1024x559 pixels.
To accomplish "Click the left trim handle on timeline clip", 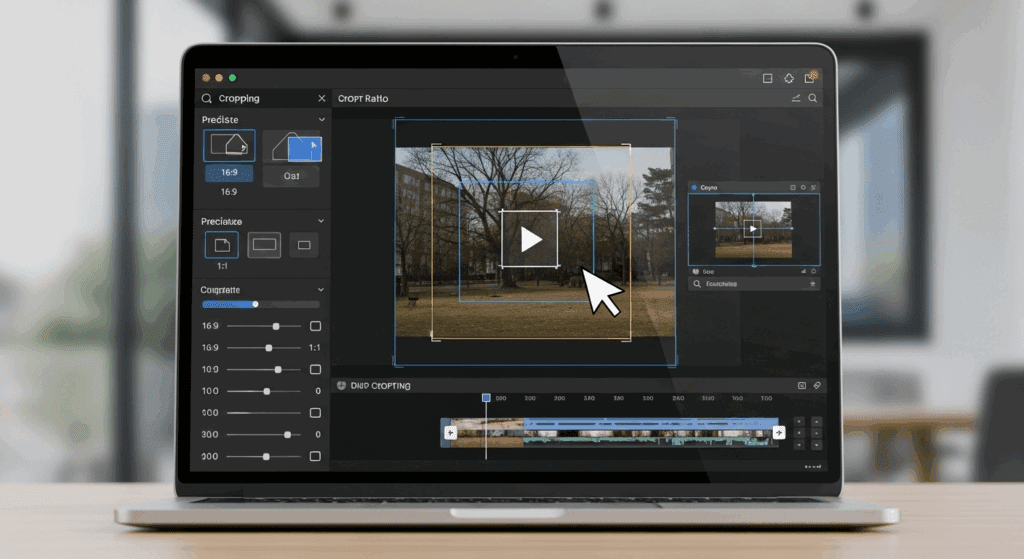I will tap(450, 432).
